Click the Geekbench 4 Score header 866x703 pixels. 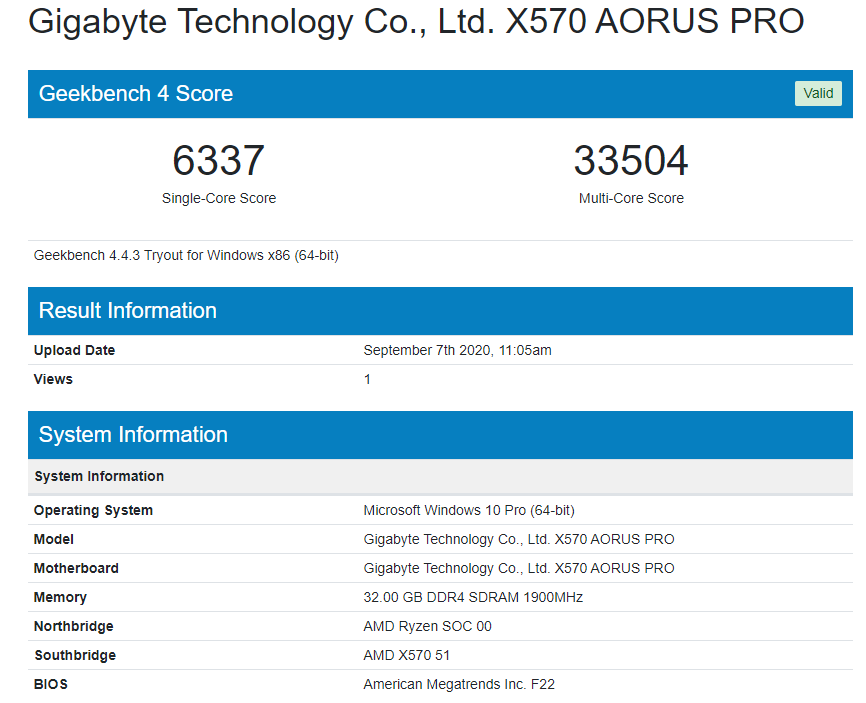tap(440, 94)
